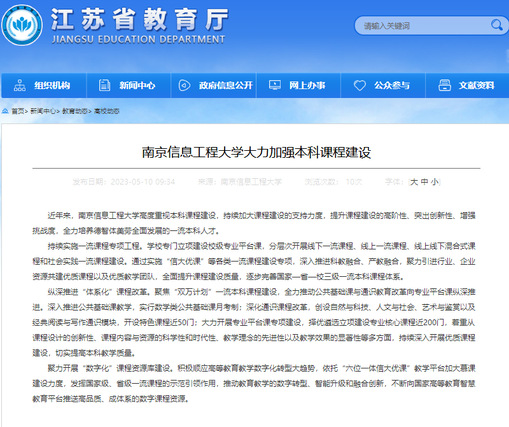Click the paragraph starting 持续实施一流课程专项工程
This screenshot has height=427, width=509.
click(254, 261)
